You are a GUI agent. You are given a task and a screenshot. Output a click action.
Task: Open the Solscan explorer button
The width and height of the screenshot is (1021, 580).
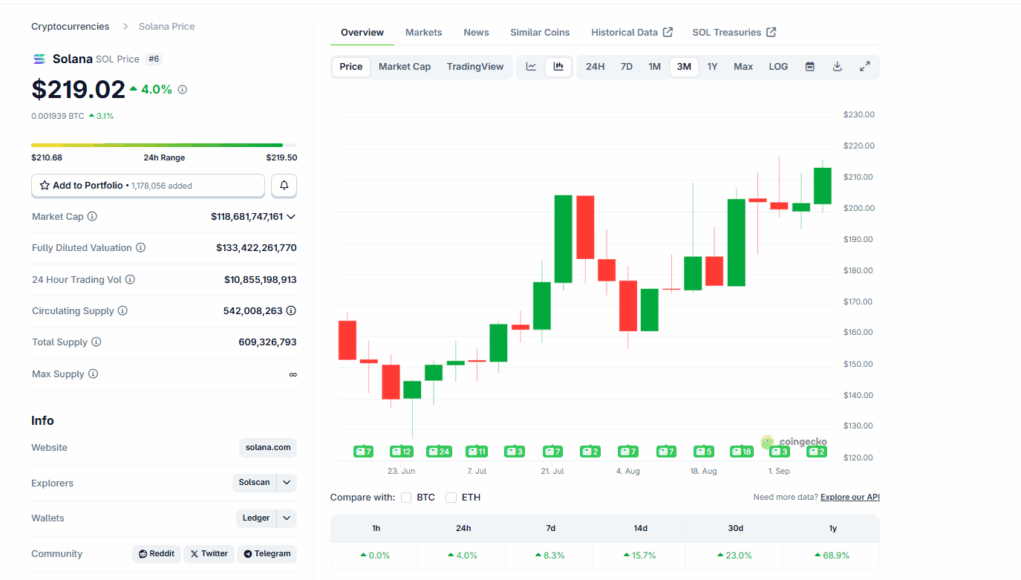tap(254, 483)
